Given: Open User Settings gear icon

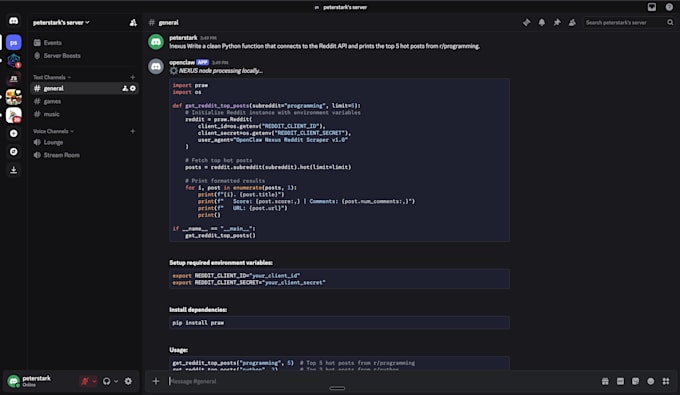Looking at the screenshot, I should pos(128,381).
